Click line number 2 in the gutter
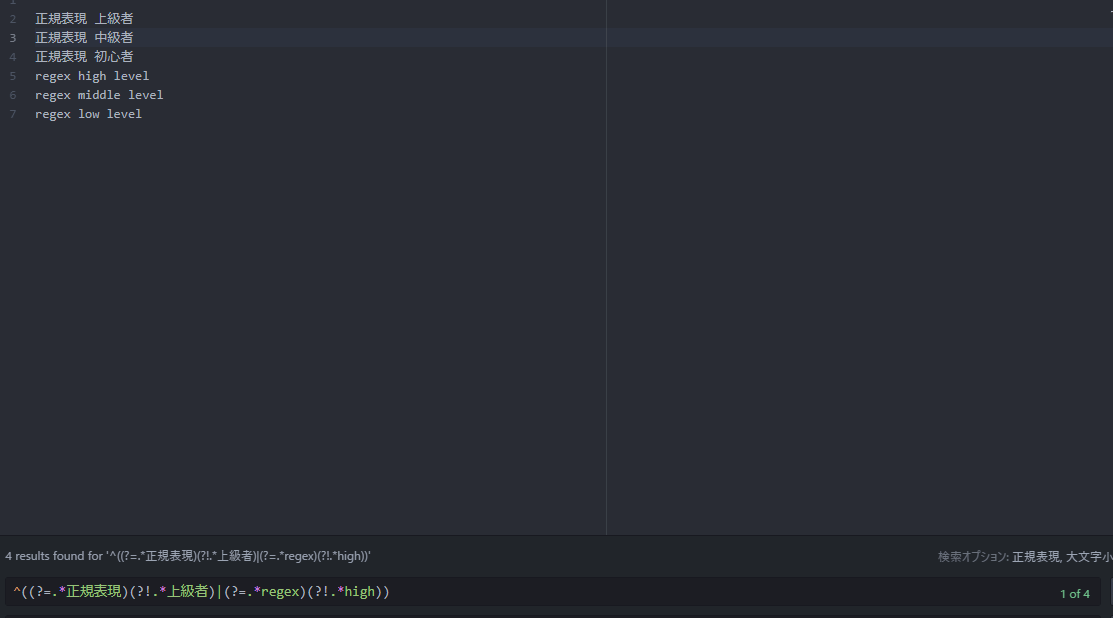 (13, 19)
